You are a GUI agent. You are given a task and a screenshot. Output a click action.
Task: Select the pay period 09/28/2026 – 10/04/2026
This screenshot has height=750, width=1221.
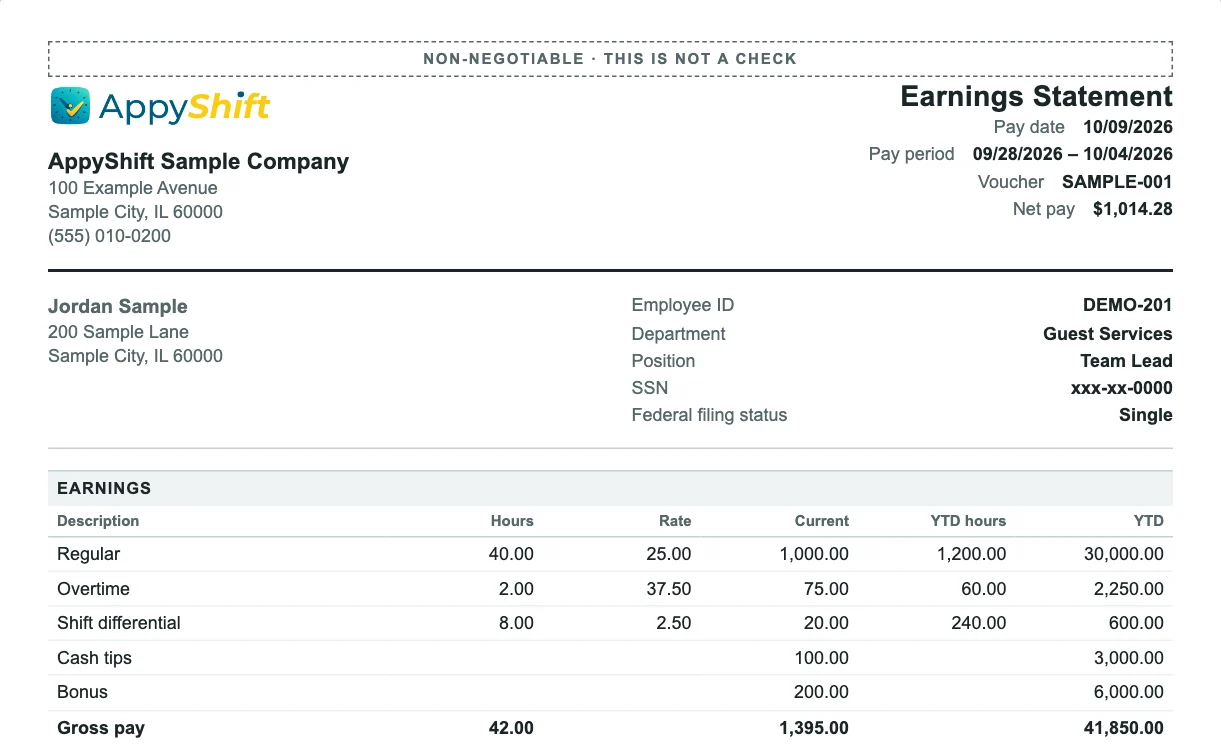[x=1073, y=154]
